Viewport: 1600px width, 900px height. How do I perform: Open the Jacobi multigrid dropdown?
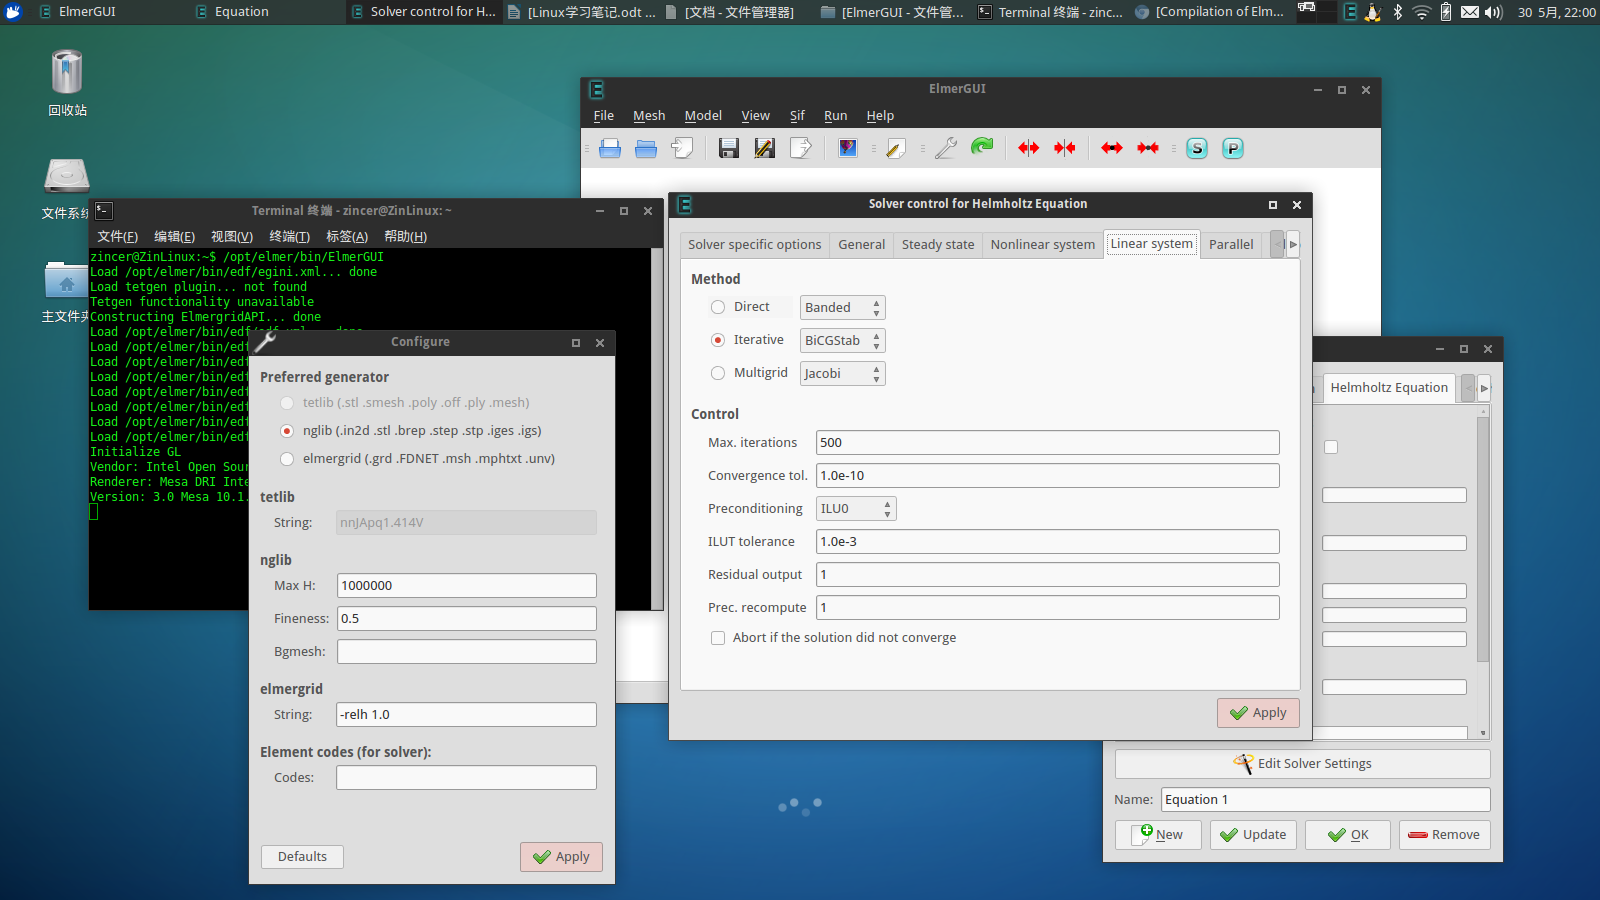tap(843, 374)
